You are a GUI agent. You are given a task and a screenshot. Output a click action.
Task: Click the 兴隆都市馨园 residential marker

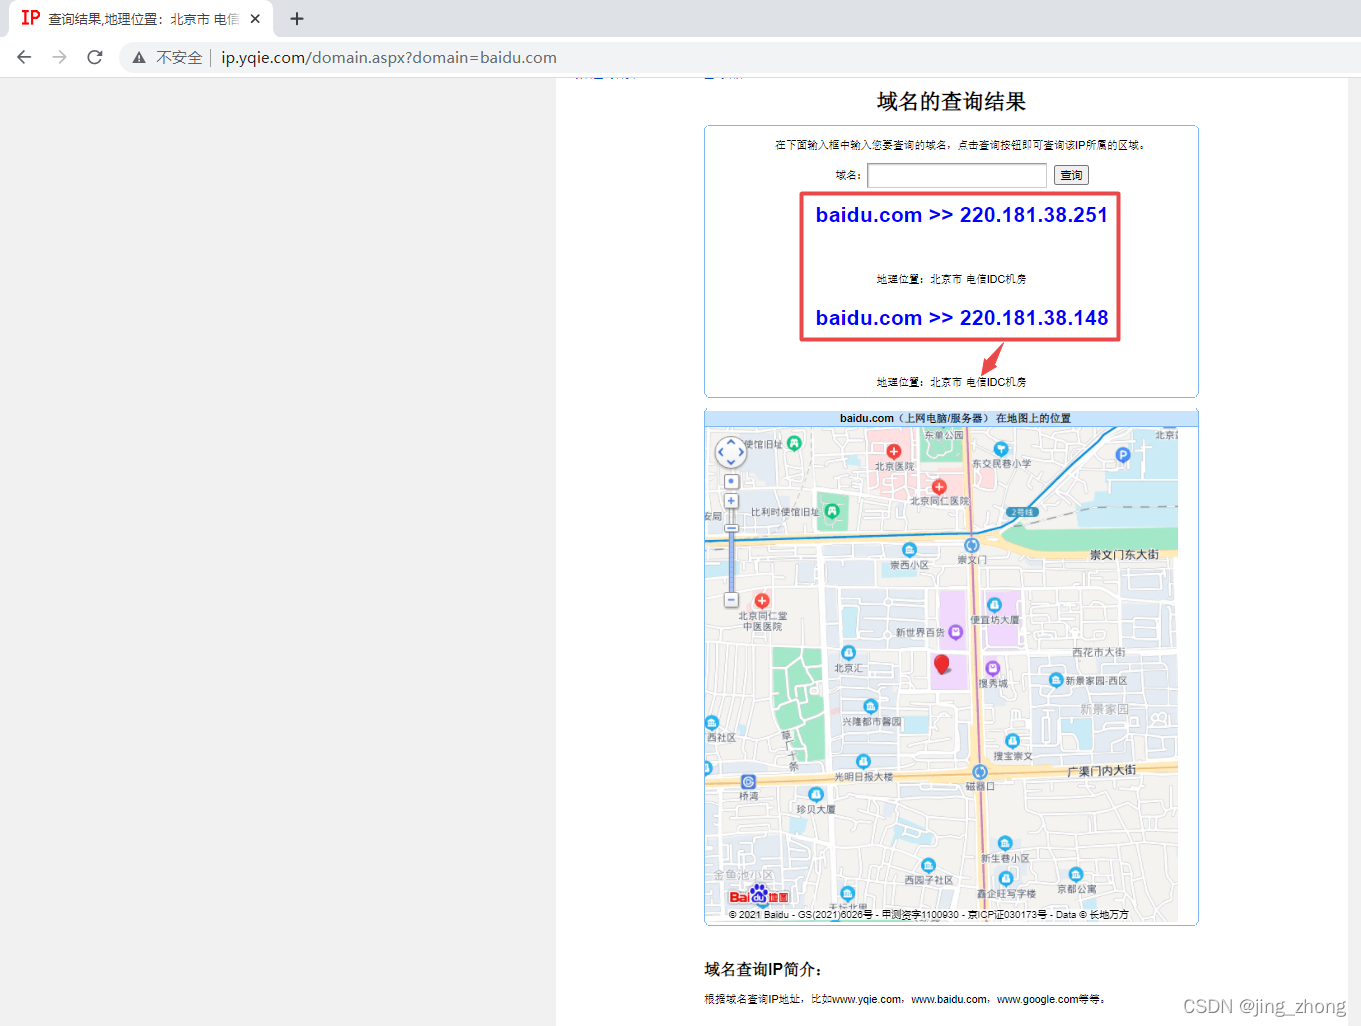[x=870, y=706]
